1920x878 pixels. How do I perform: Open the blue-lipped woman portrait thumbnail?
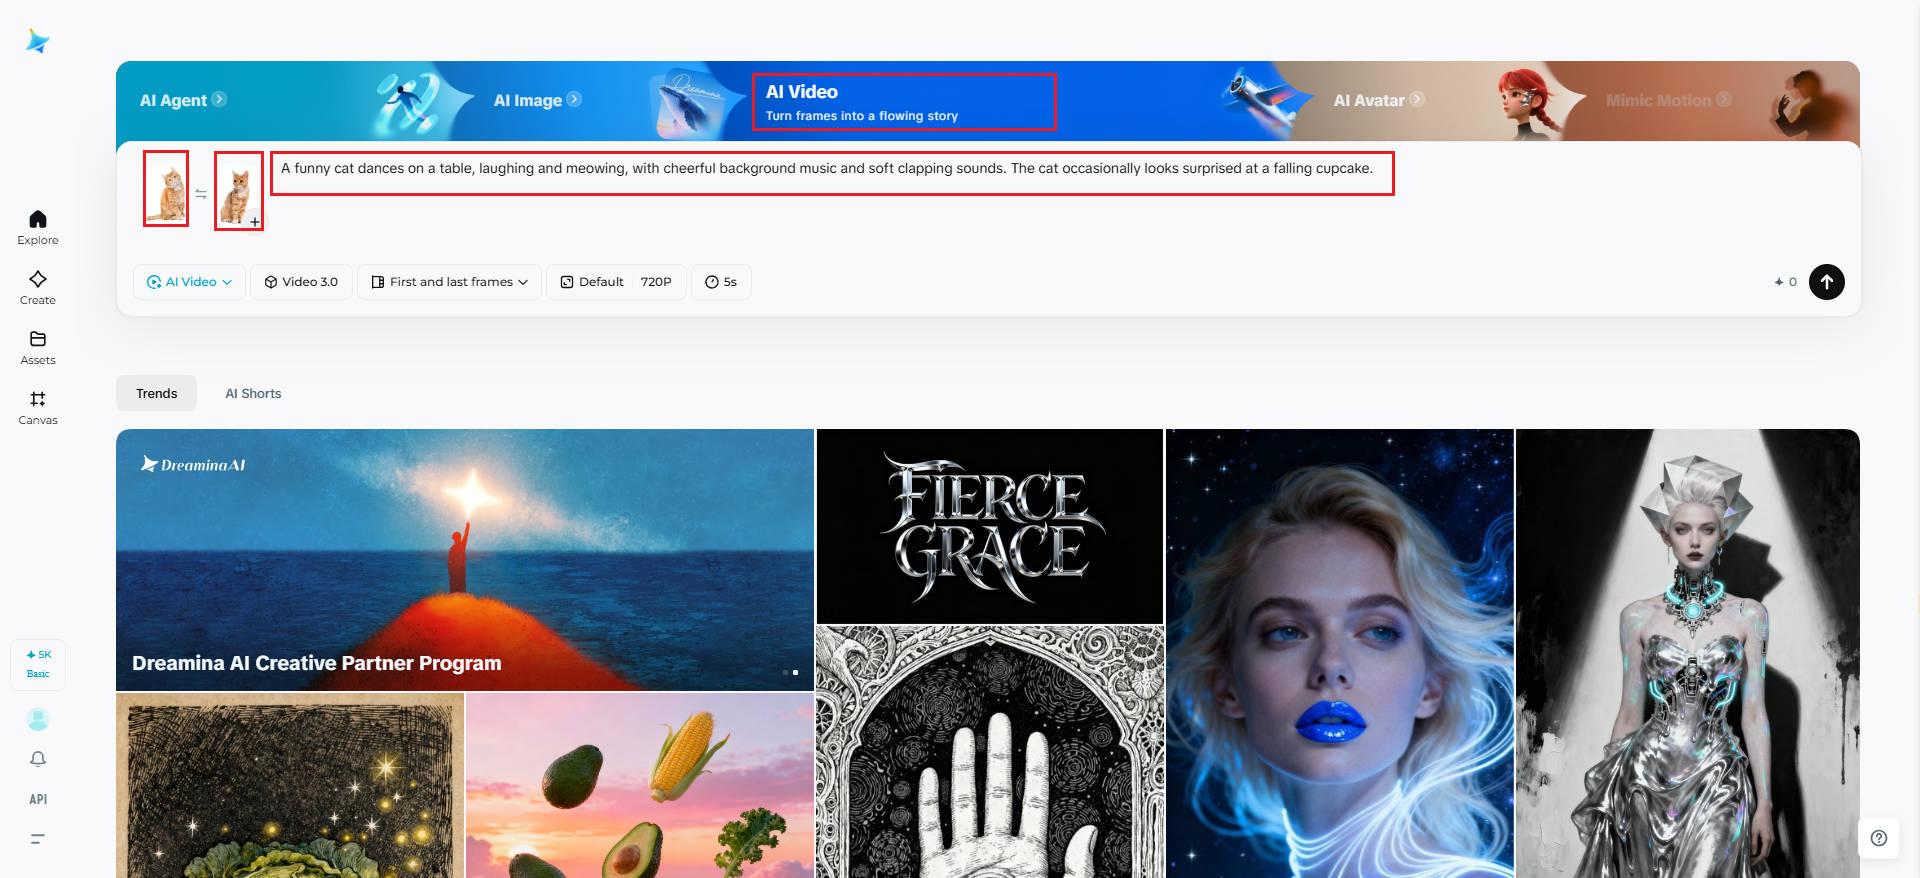[1340, 653]
